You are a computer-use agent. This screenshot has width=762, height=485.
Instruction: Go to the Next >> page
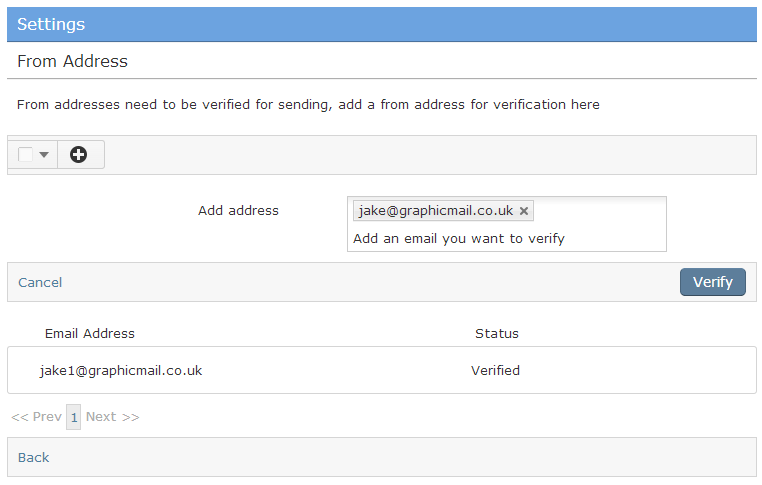[x=112, y=417]
